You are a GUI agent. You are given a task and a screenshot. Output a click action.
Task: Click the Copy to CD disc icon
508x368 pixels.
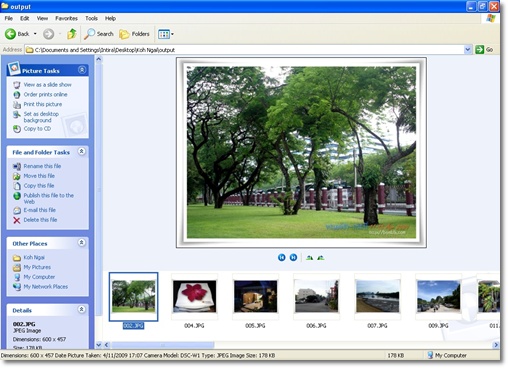17,129
